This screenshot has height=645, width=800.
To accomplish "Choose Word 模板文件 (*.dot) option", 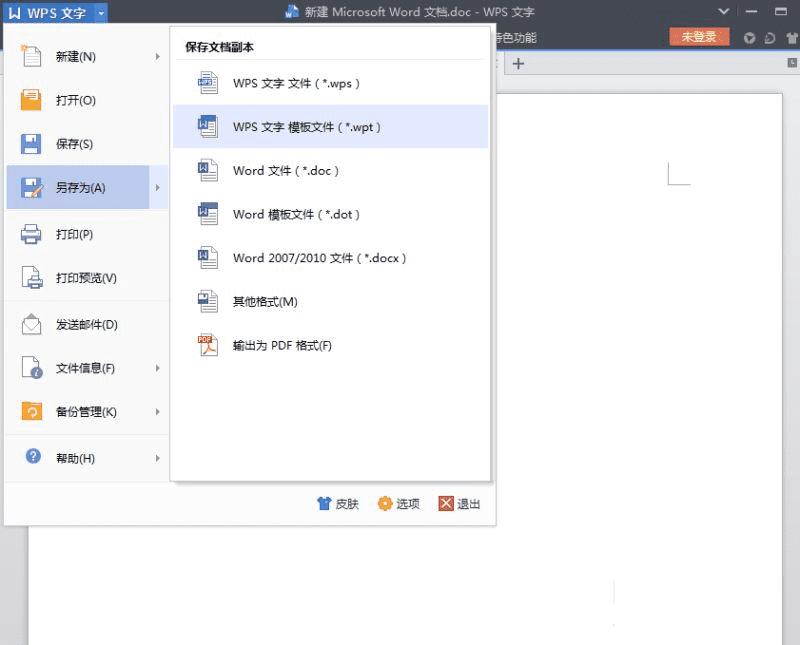I will click(x=331, y=214).
